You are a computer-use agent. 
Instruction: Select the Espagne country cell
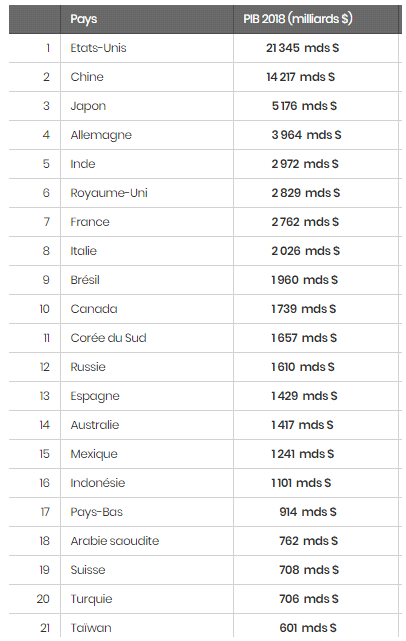95,397
